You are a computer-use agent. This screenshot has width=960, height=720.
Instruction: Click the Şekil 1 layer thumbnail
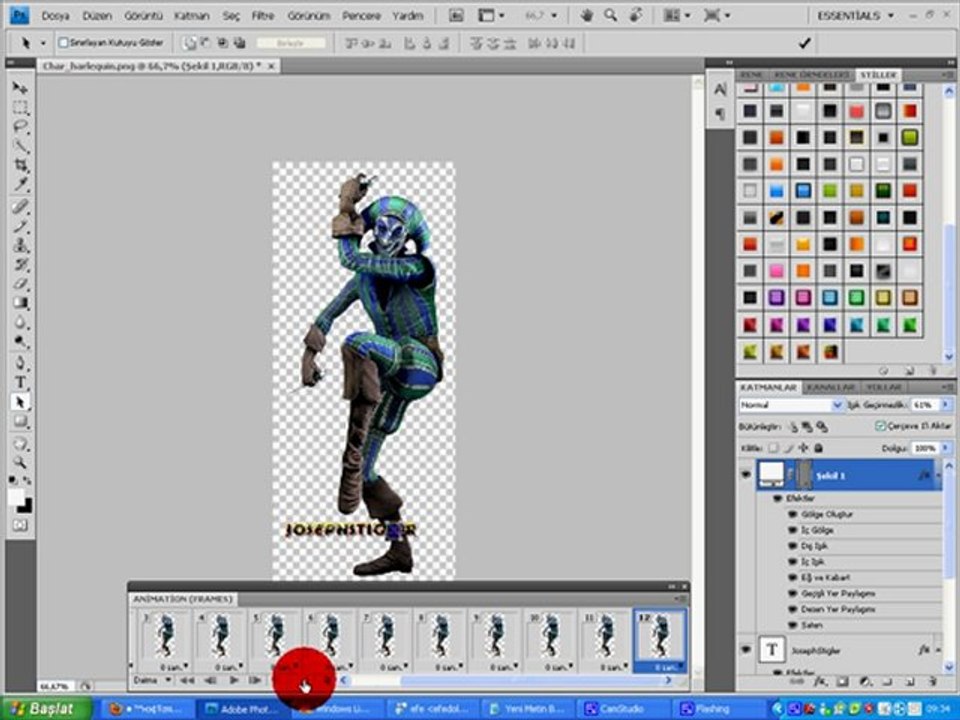coord(771,474)
